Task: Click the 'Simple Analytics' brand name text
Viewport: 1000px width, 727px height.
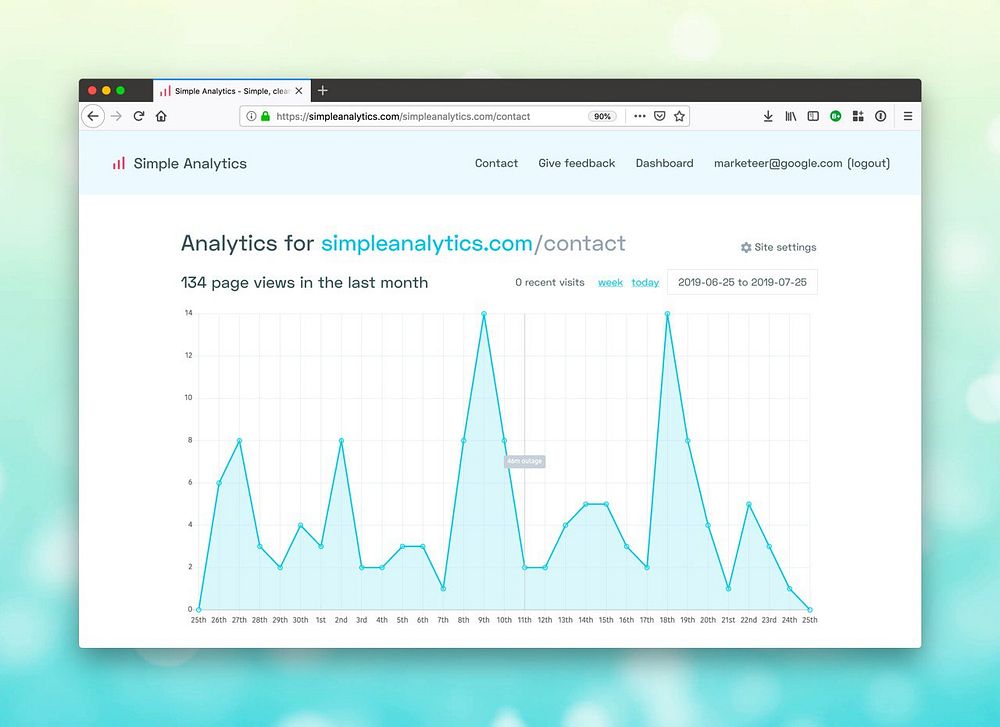Action: pyautogui.click(x=190, y=163)
